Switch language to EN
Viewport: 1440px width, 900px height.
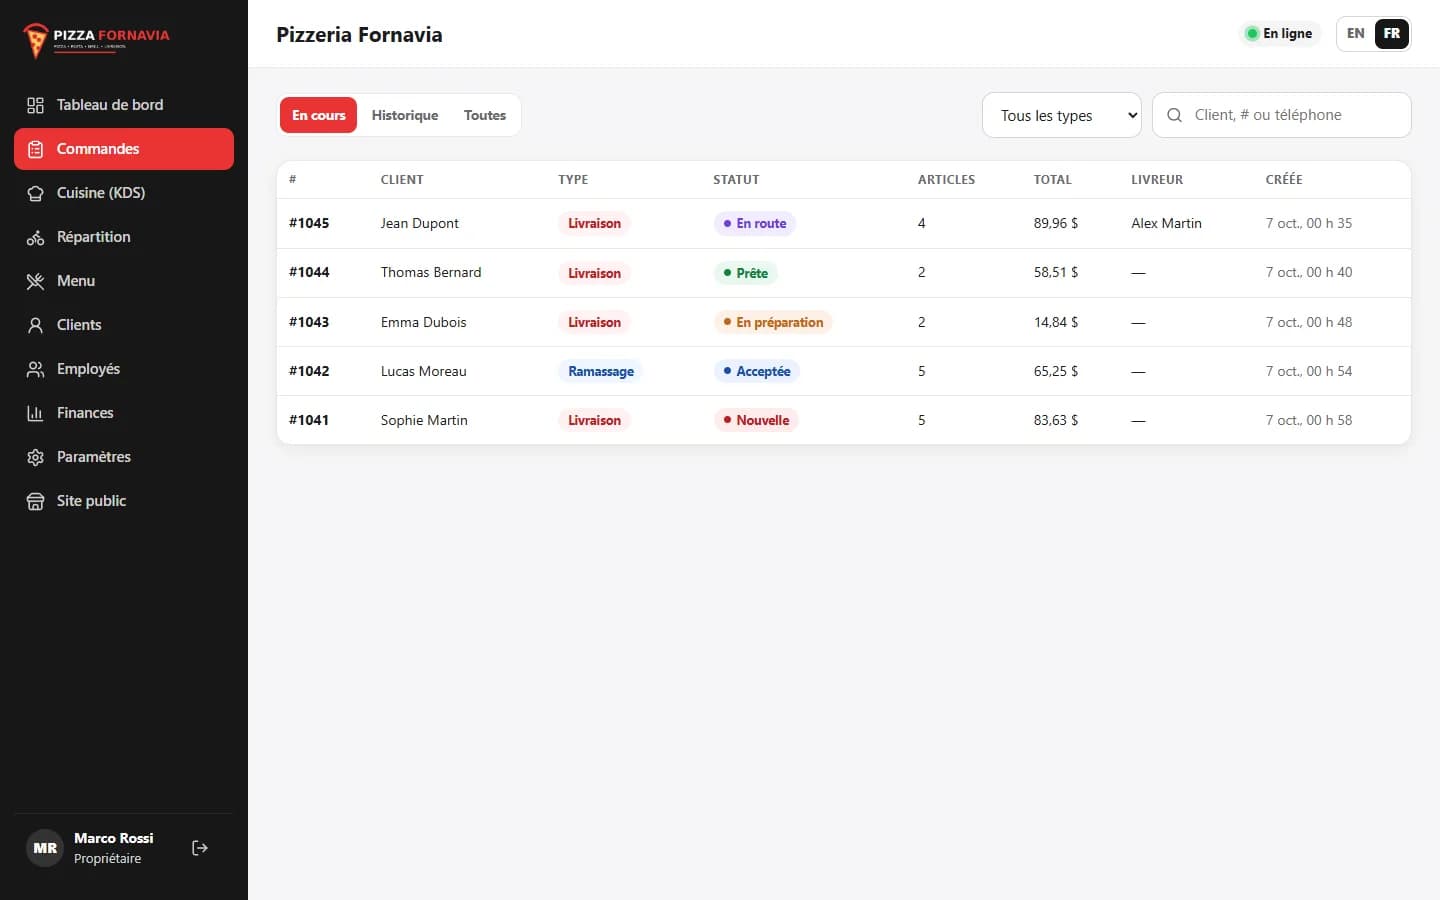[x=1356, y=33]
